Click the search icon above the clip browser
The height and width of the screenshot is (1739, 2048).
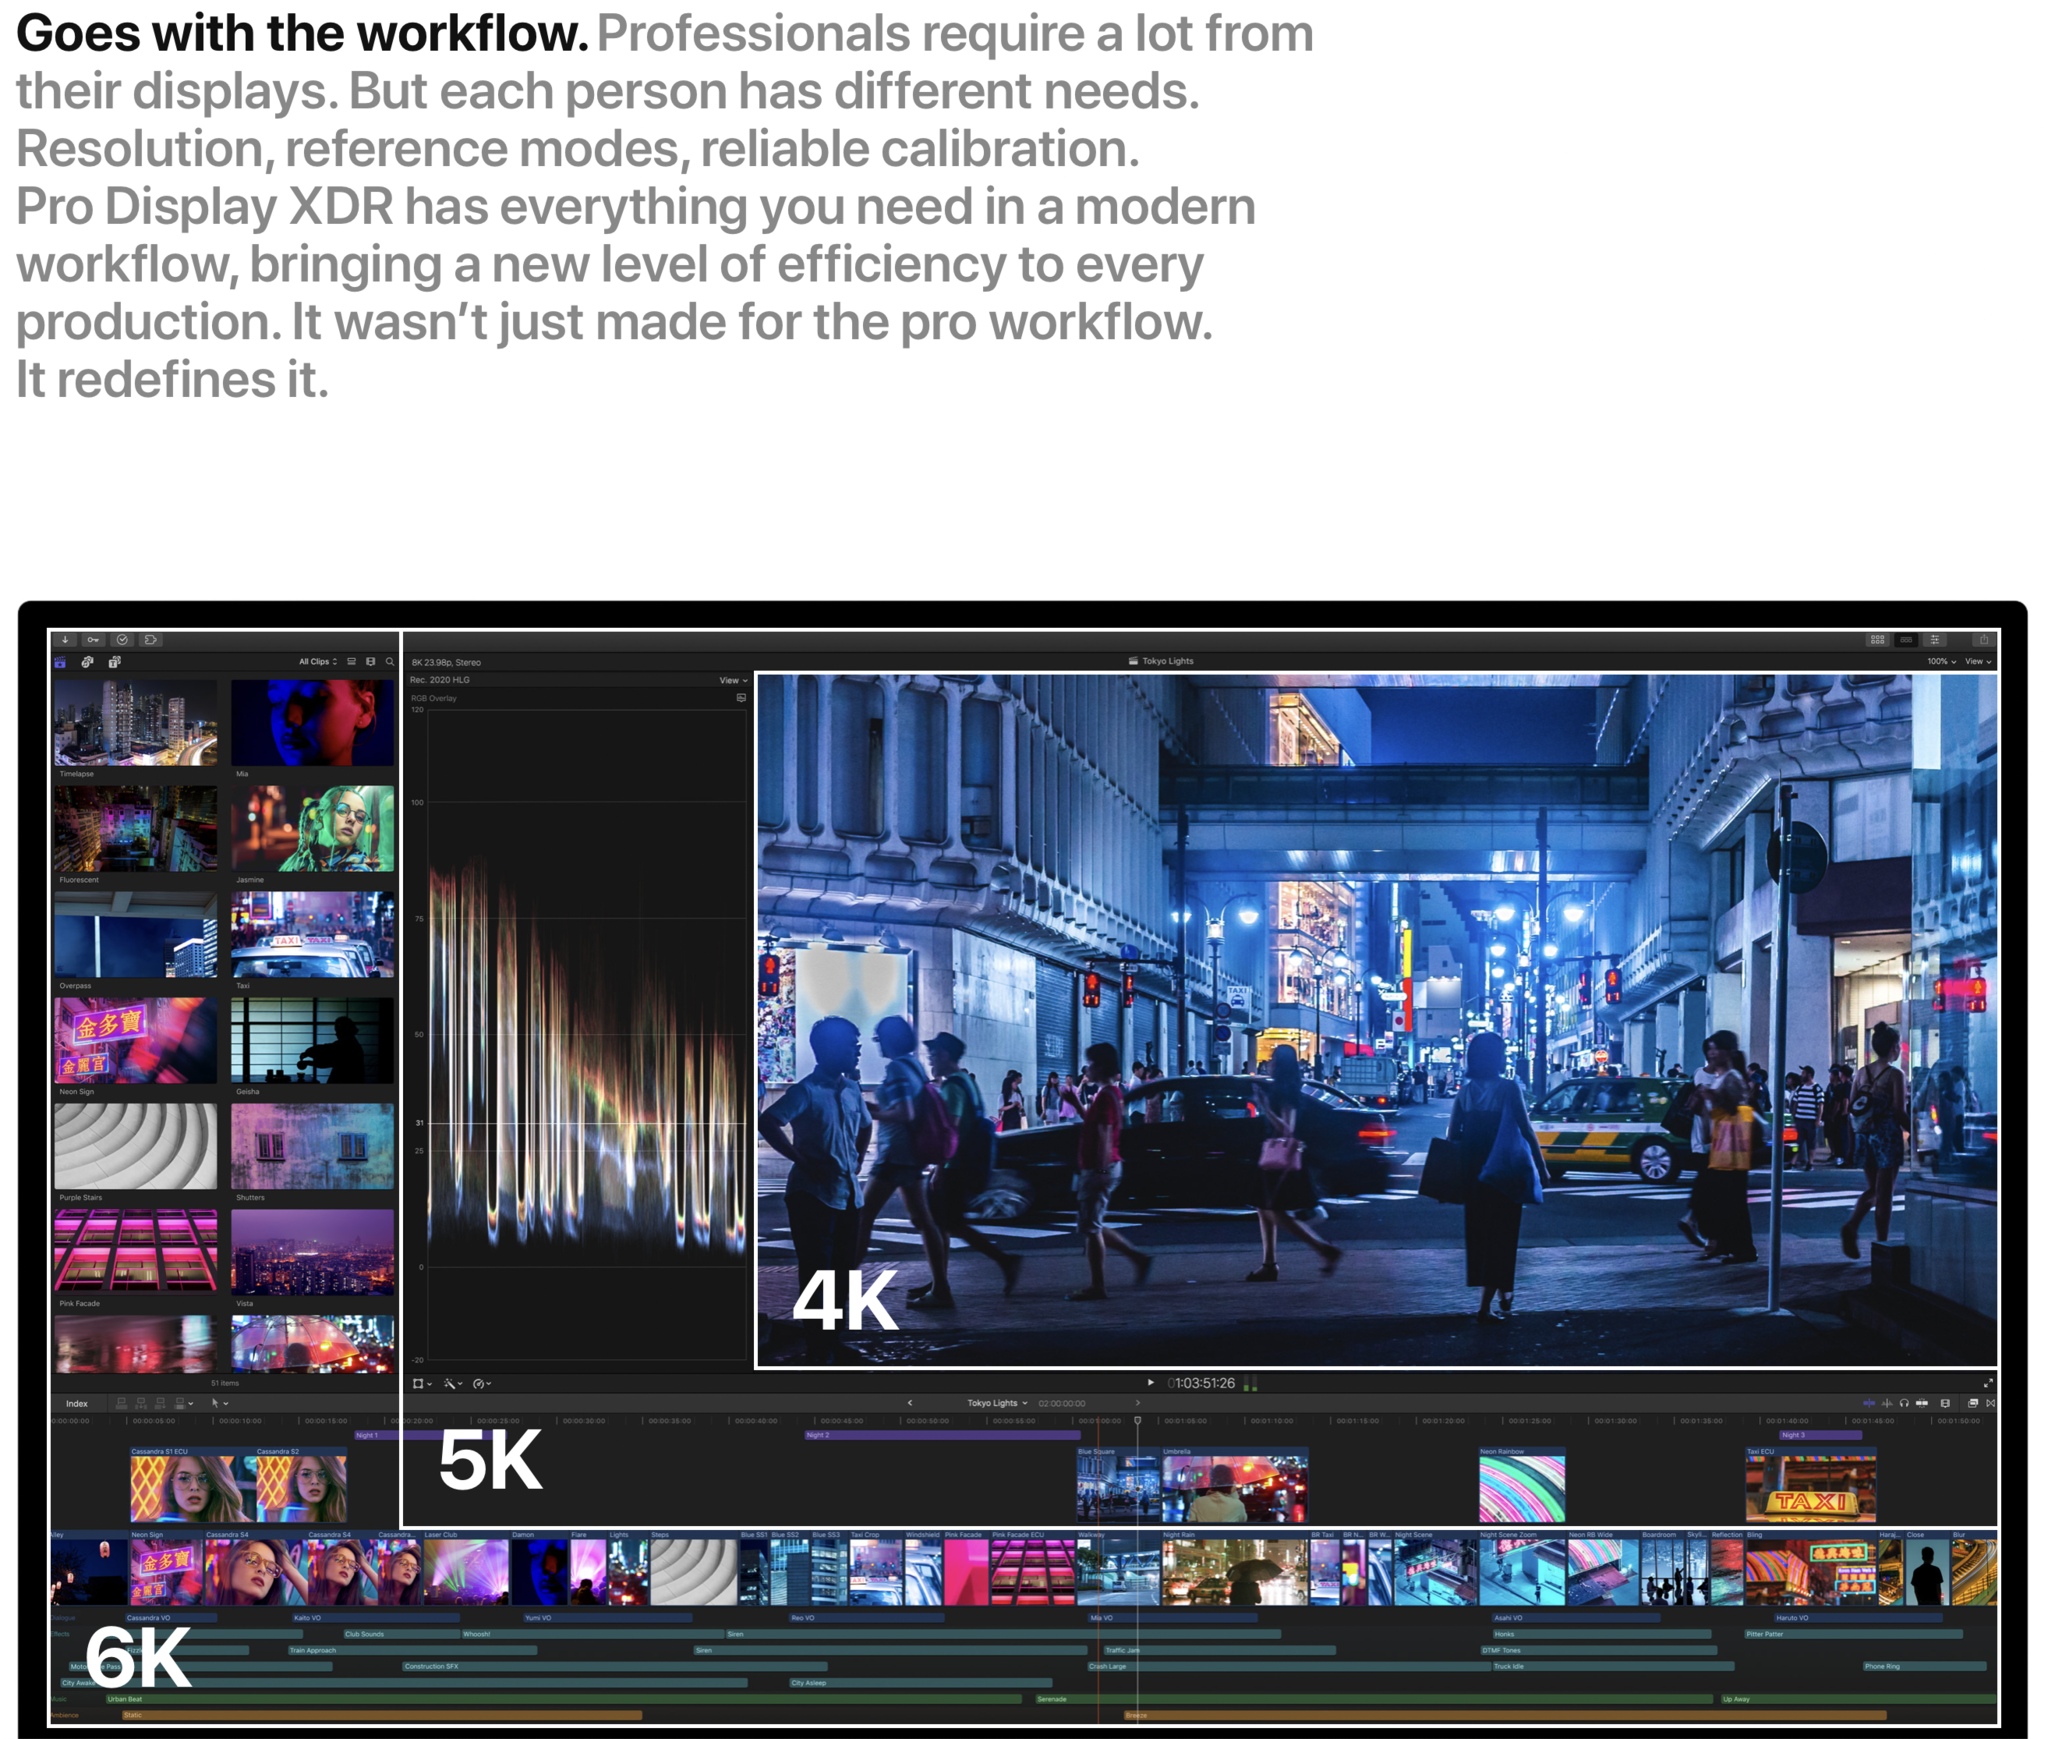pos(391,661)
